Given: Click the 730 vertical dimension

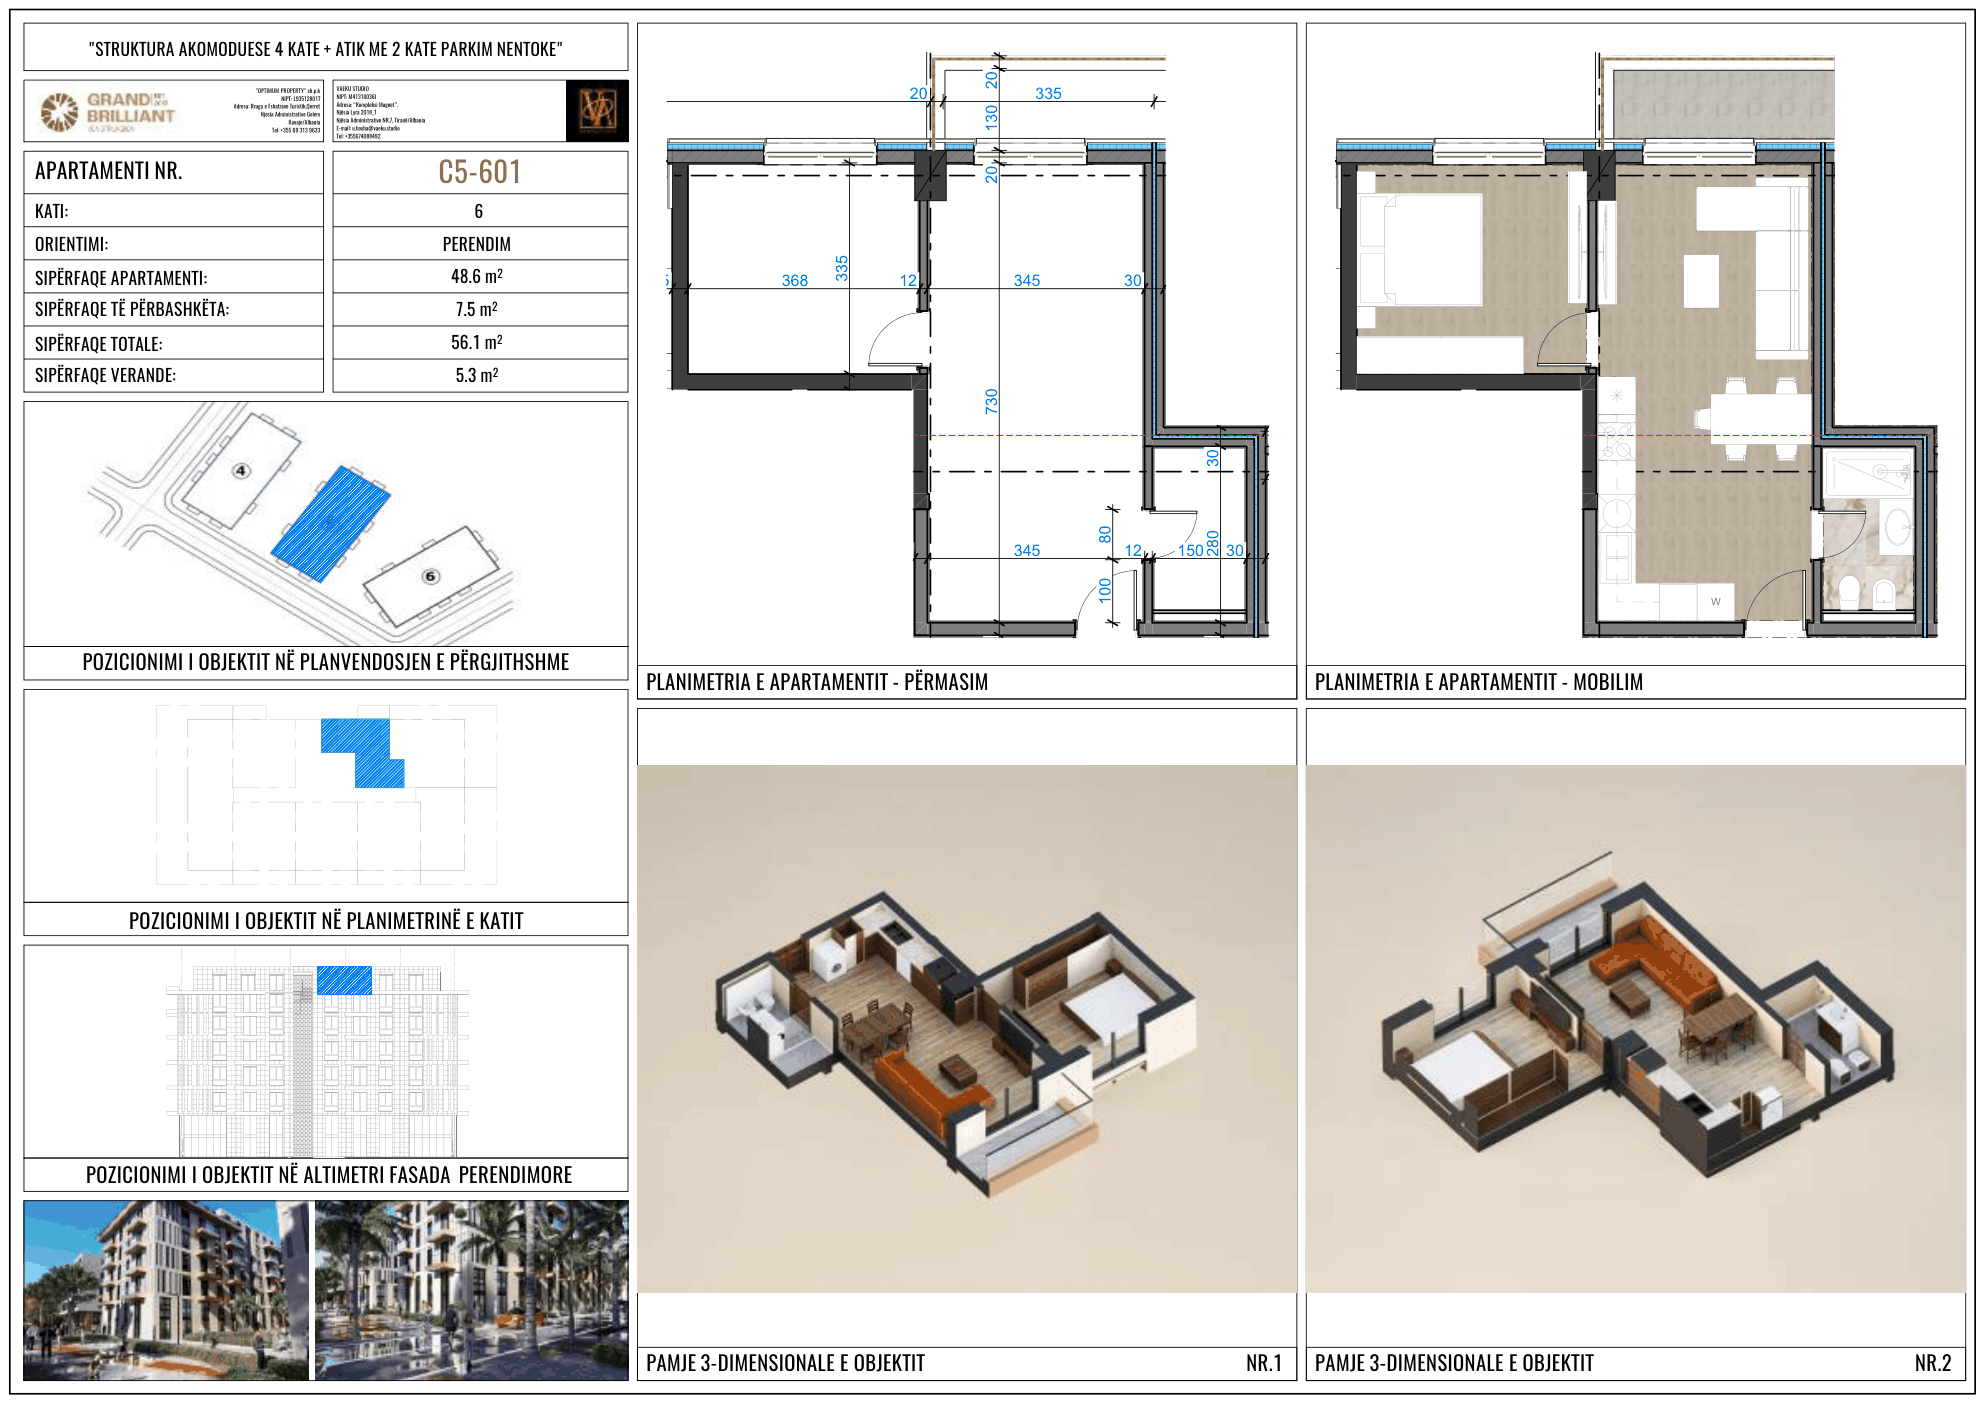Looking at the screenshot, I should (x=991, y=401).
